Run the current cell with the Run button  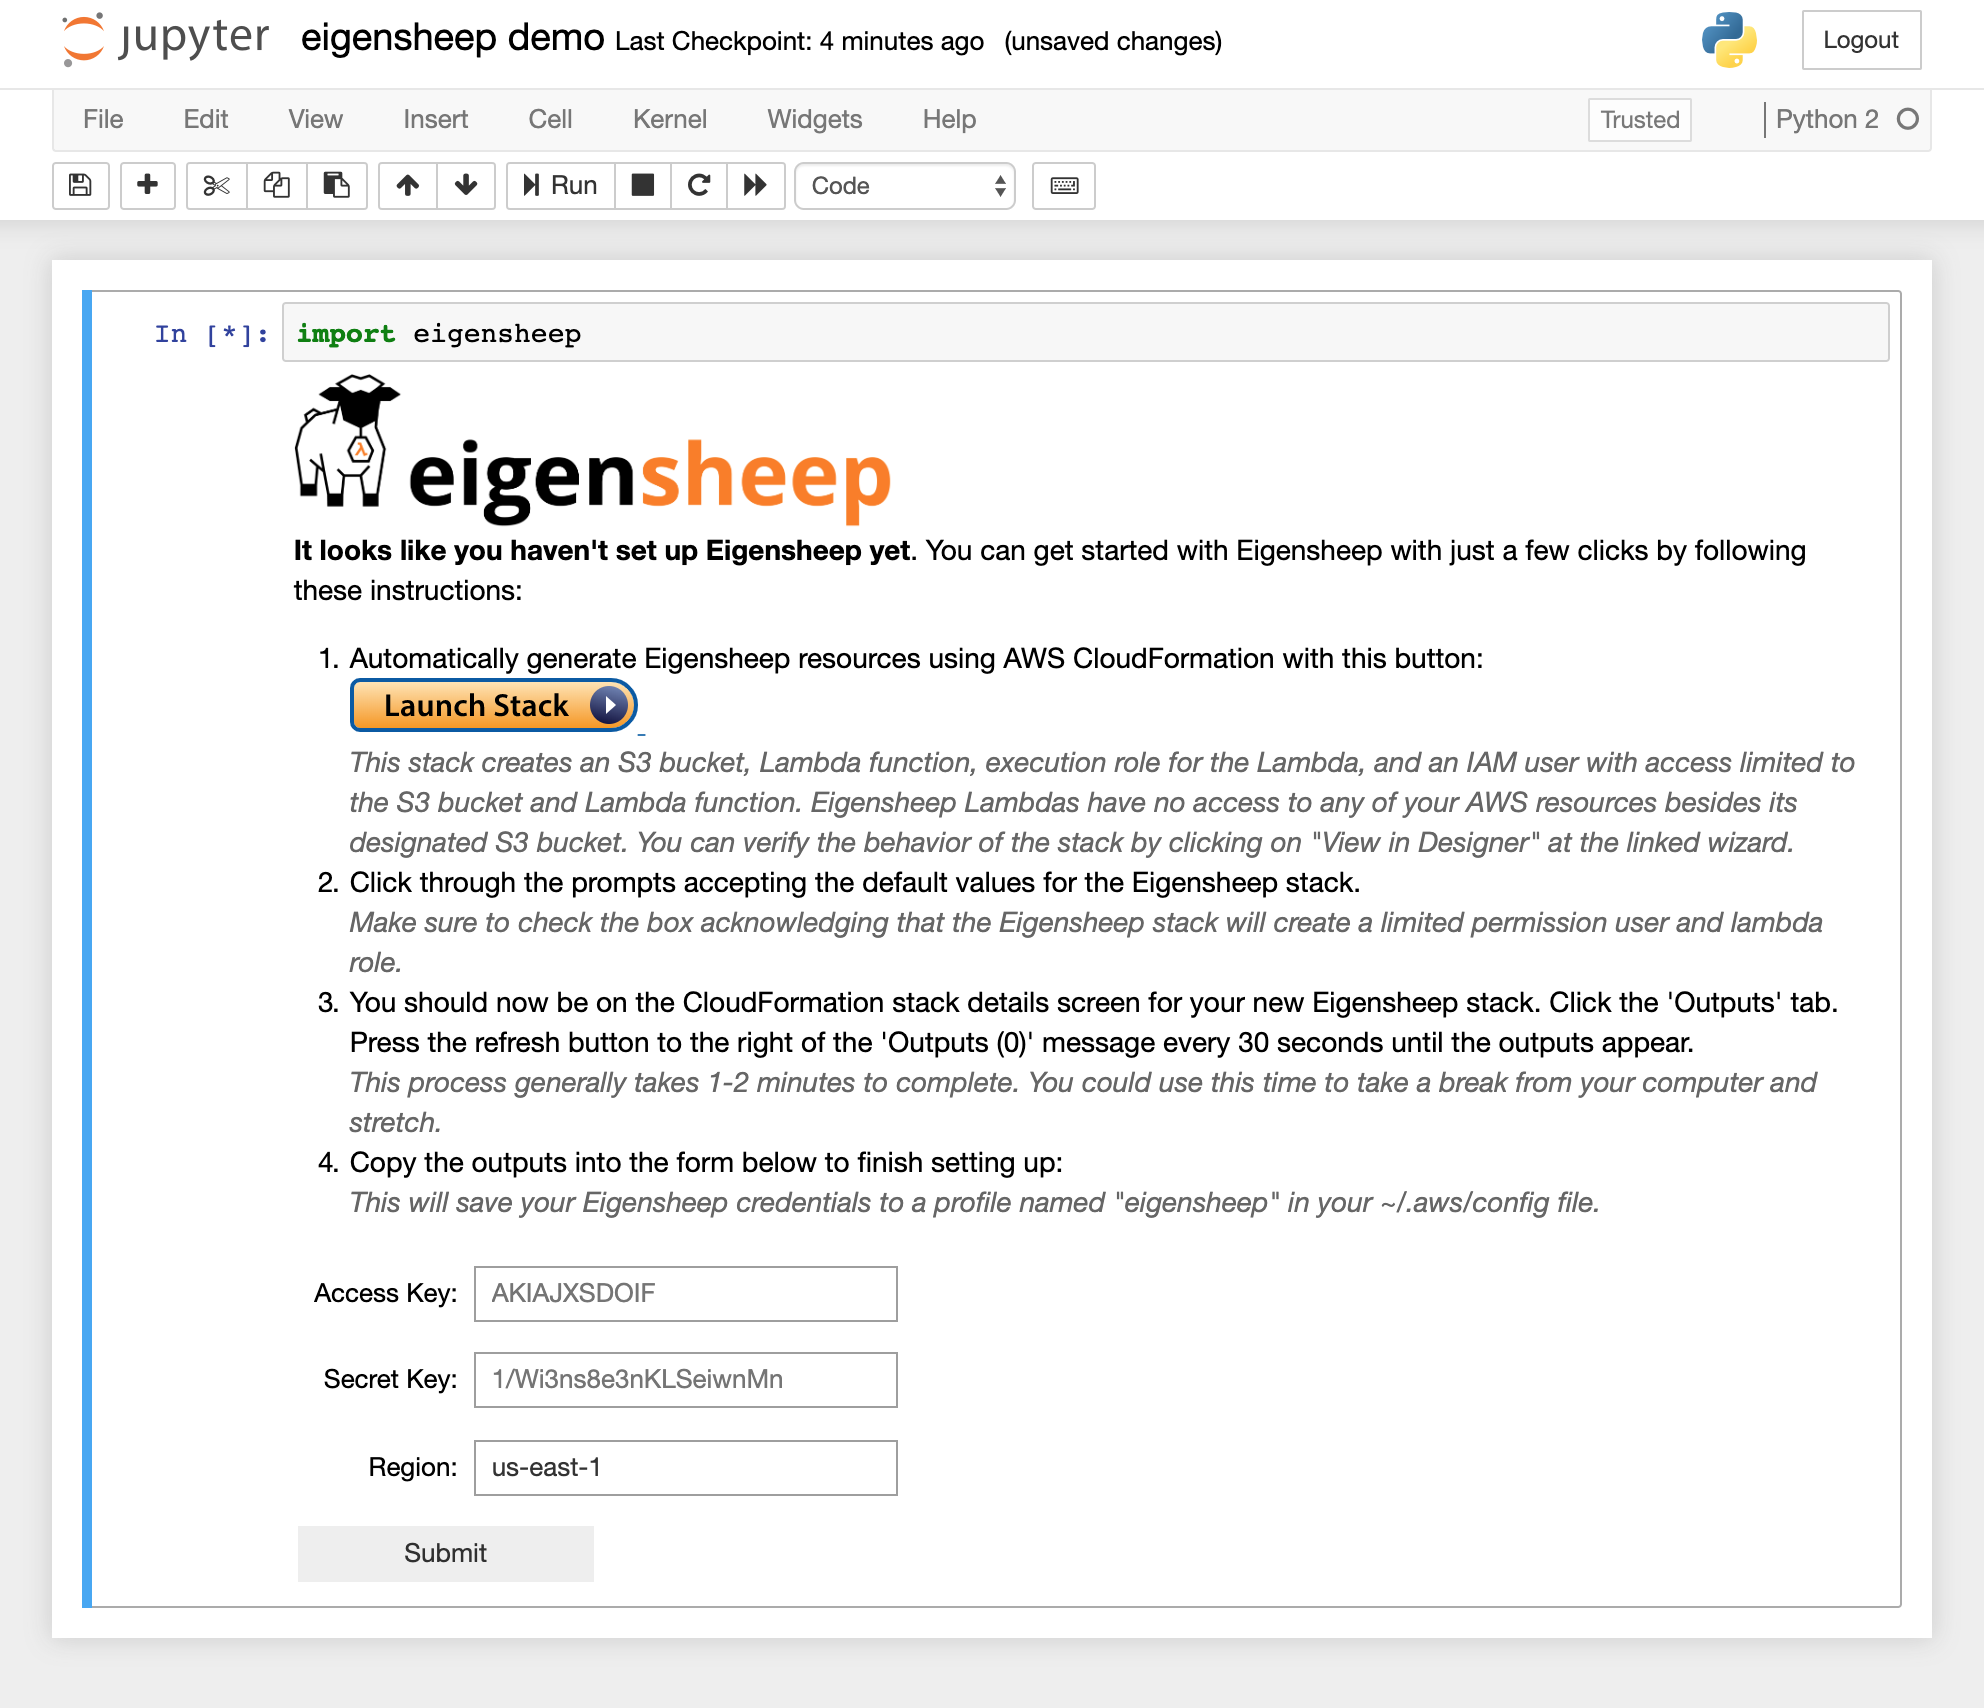(x=558, y=186)
